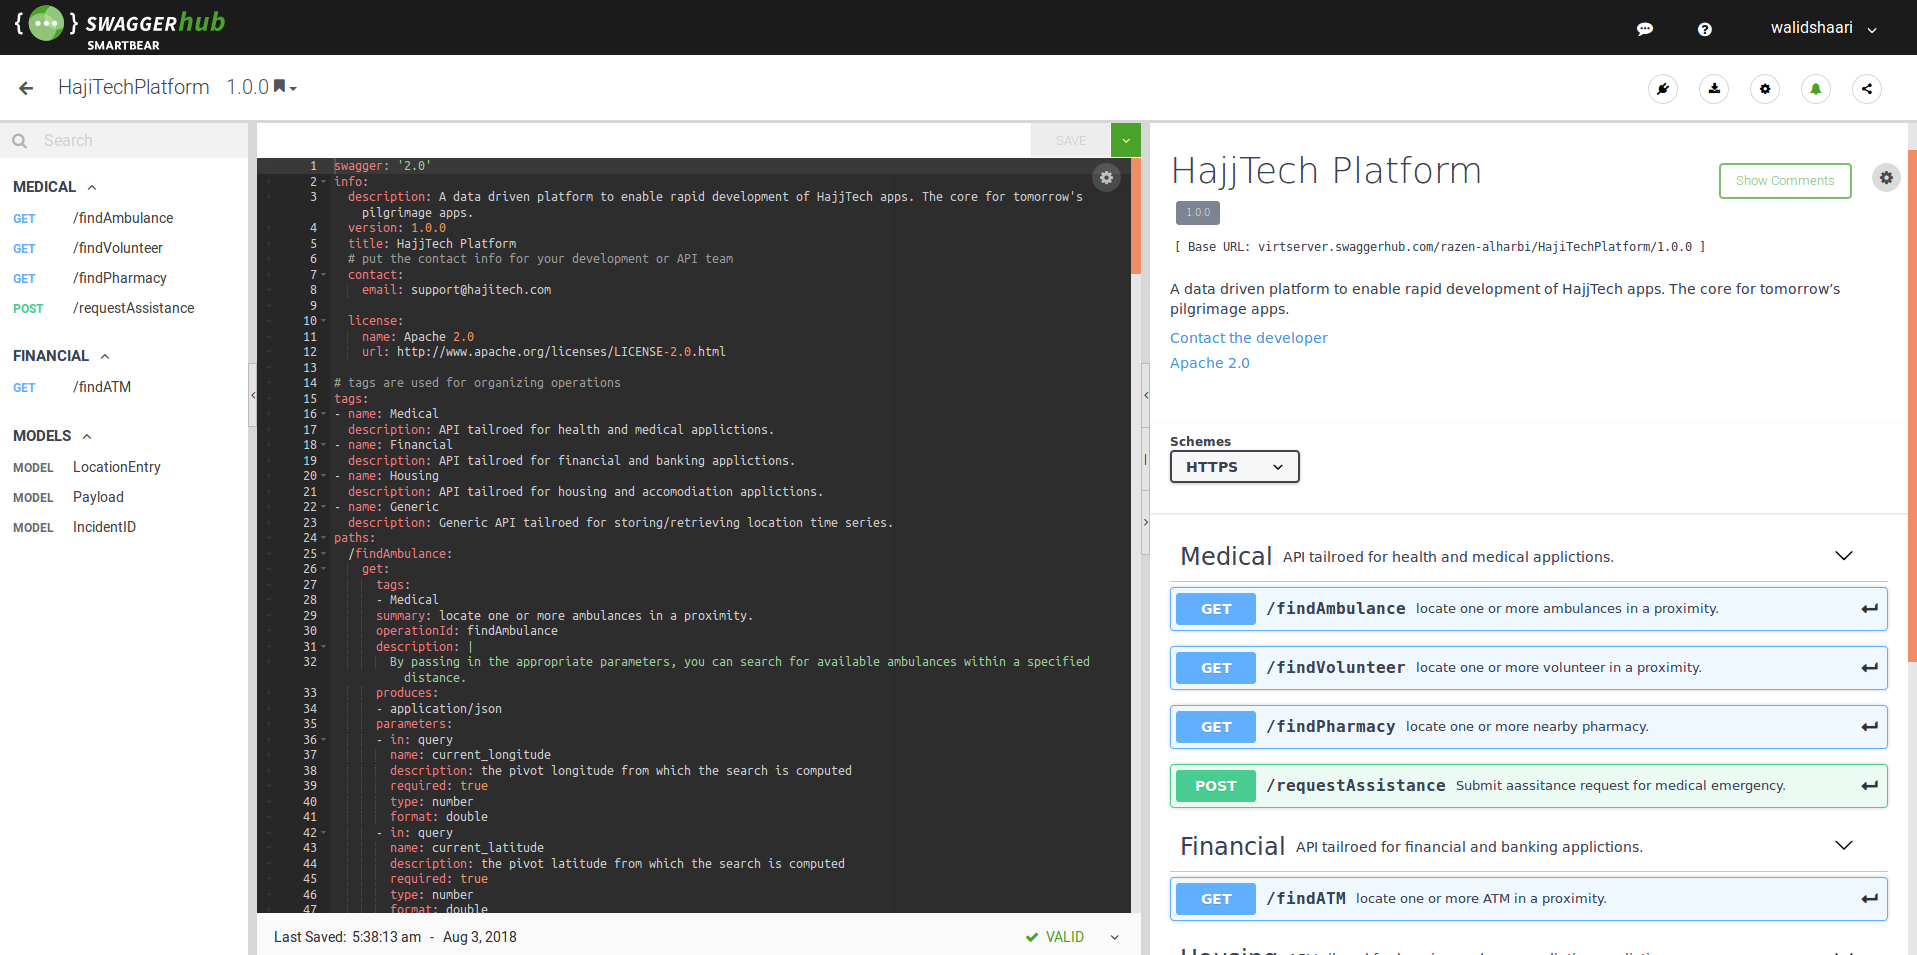This screenshot has height=955, width=1917.
Task: Open the green dropdown next to SAVE
Action: coord(1126,141)
